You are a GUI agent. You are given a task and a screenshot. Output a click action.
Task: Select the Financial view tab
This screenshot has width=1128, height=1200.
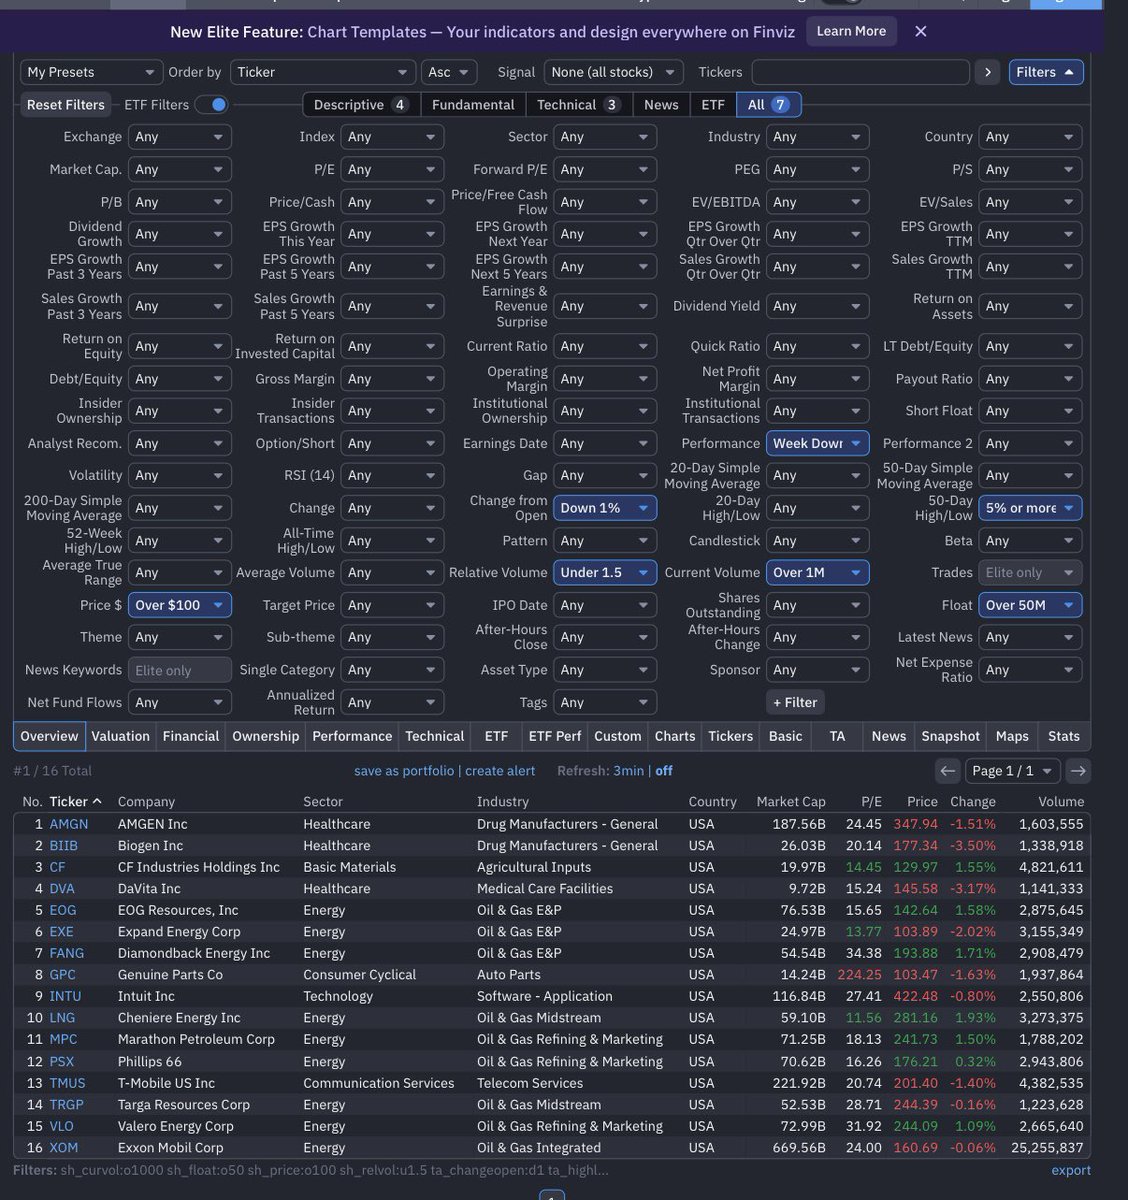190,736
